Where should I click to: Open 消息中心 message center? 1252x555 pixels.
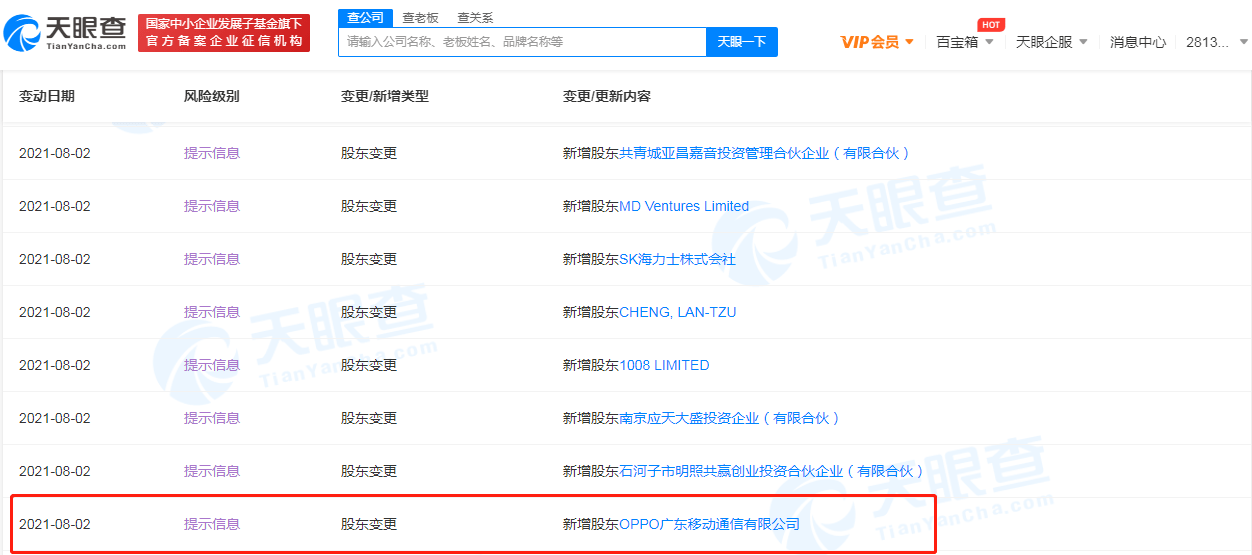[1137, 42]
